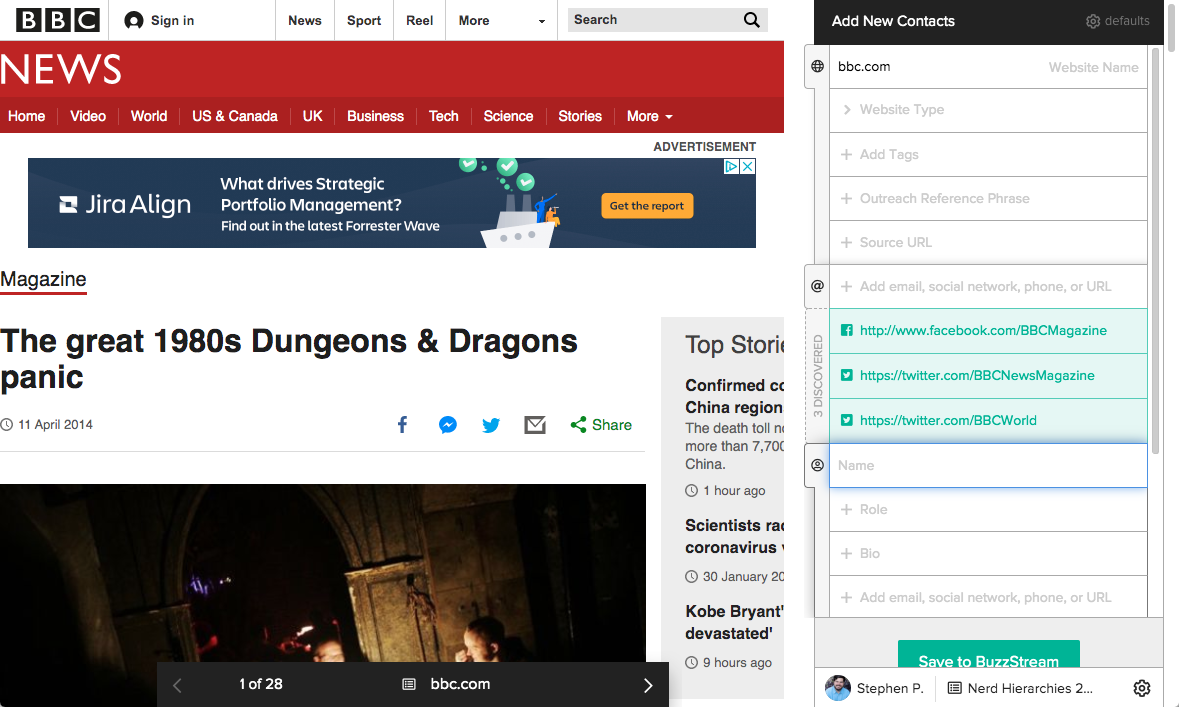Select the Science navigation item
The image size is (1179, 707).
(508, 116)
